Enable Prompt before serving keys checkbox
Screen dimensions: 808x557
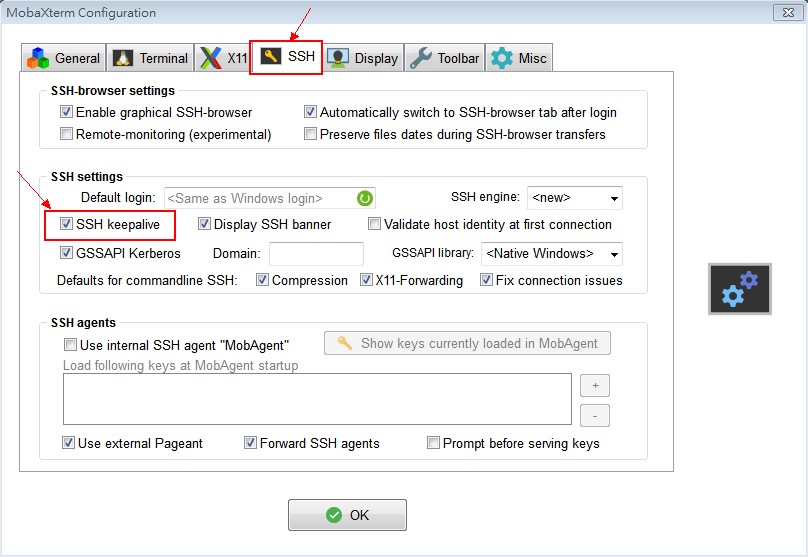(x=433, y=443)
